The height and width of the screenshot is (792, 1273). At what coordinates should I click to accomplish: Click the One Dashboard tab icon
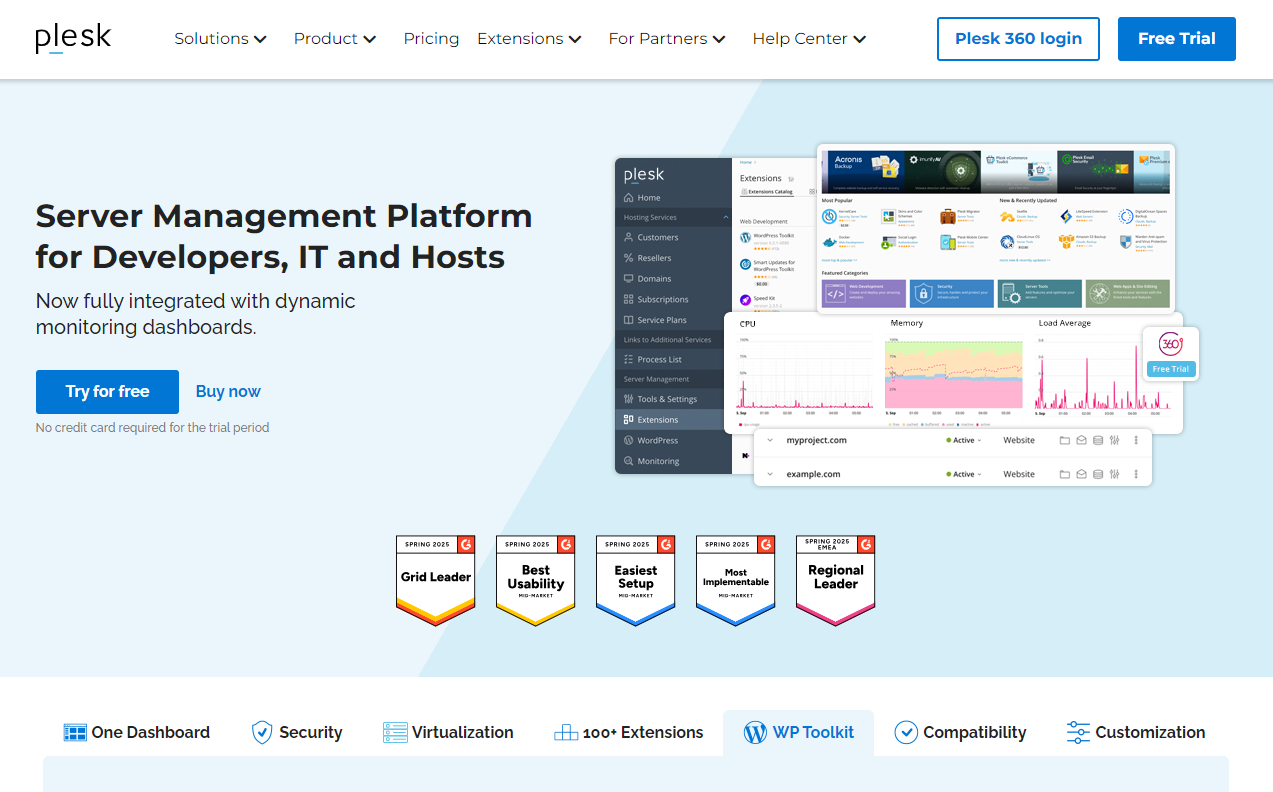(75, 733)
